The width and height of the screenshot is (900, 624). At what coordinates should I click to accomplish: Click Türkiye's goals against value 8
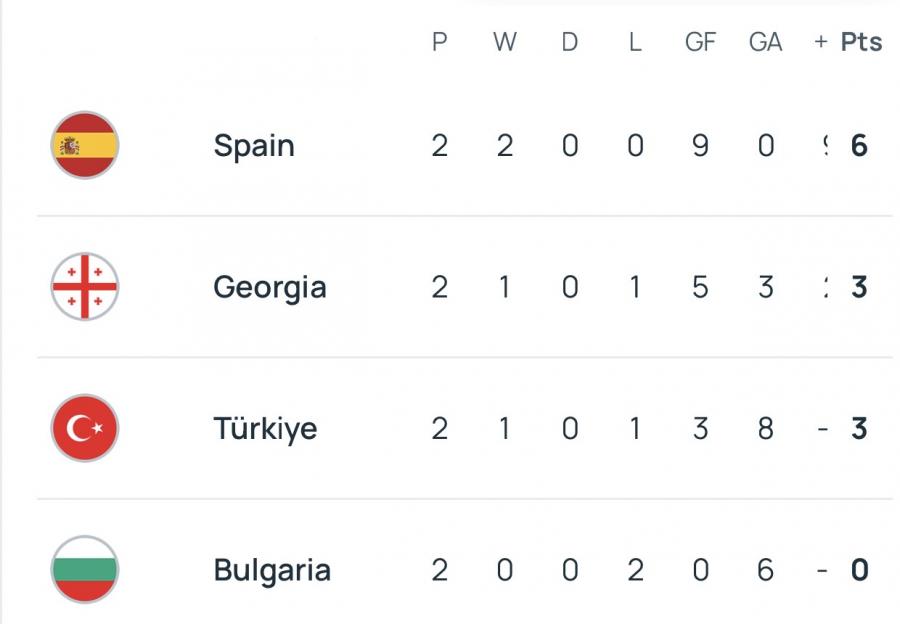pyautogui.click(x=765, y=429)
